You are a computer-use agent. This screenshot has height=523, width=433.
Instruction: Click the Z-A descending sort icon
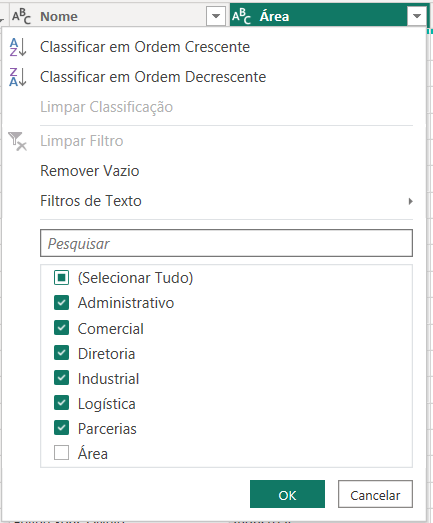[x=18, y=77]
